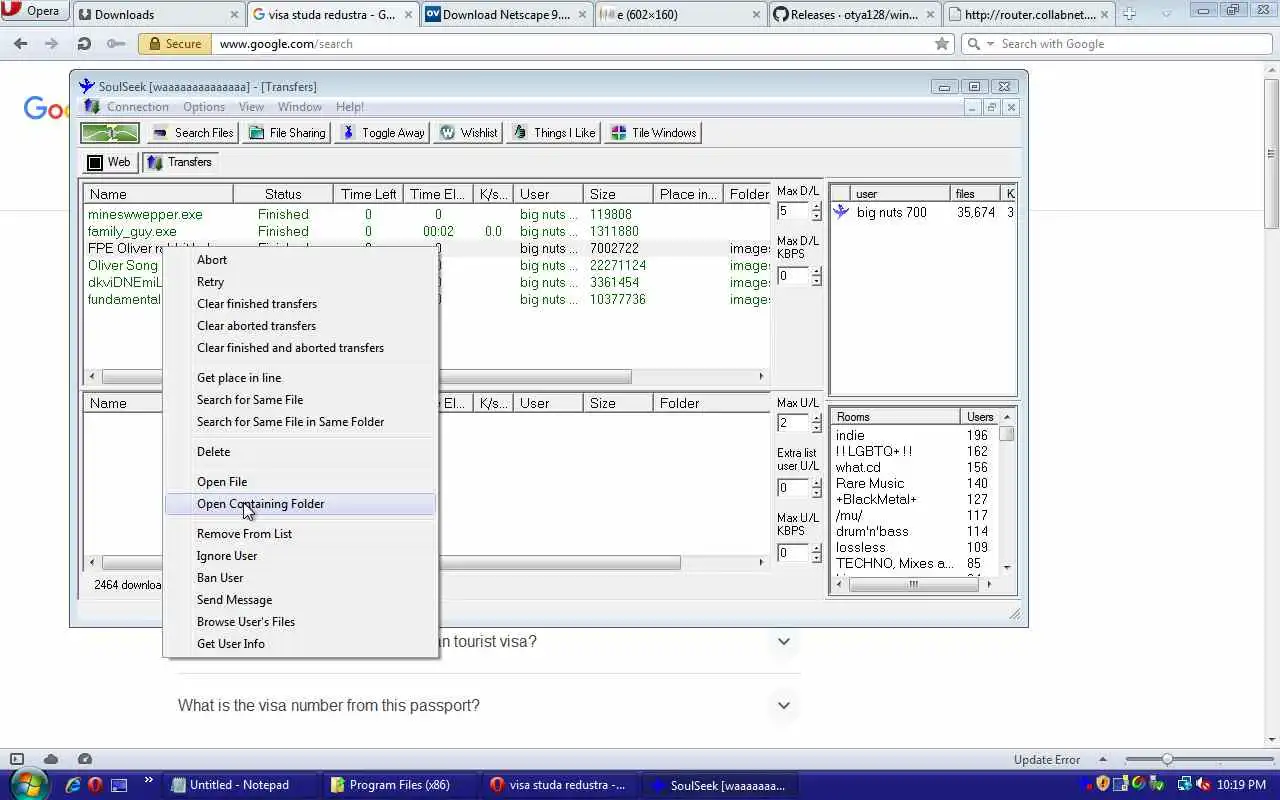Select user big nuts 700 in user list
1280x800 pixels.
(x=923, y=212)
